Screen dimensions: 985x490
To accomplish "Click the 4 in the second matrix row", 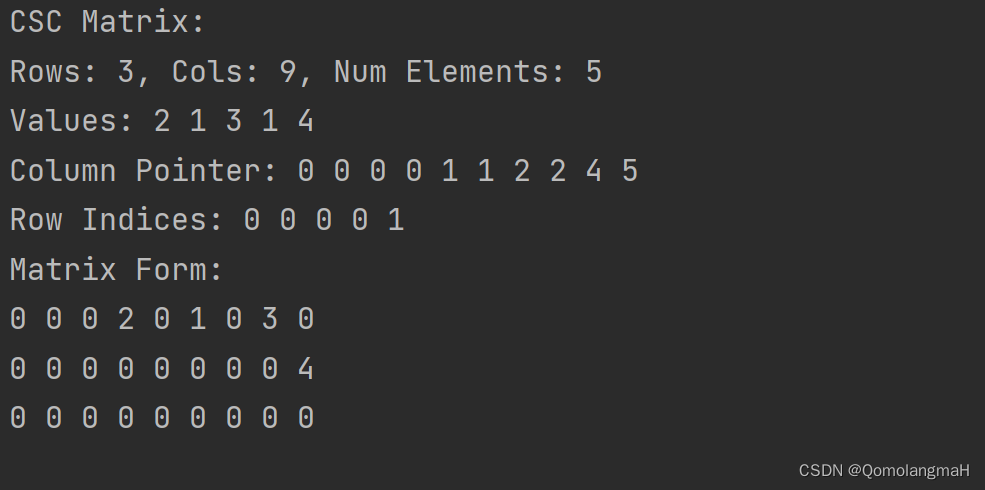I will pyautogui.click(x=306, y=369).
